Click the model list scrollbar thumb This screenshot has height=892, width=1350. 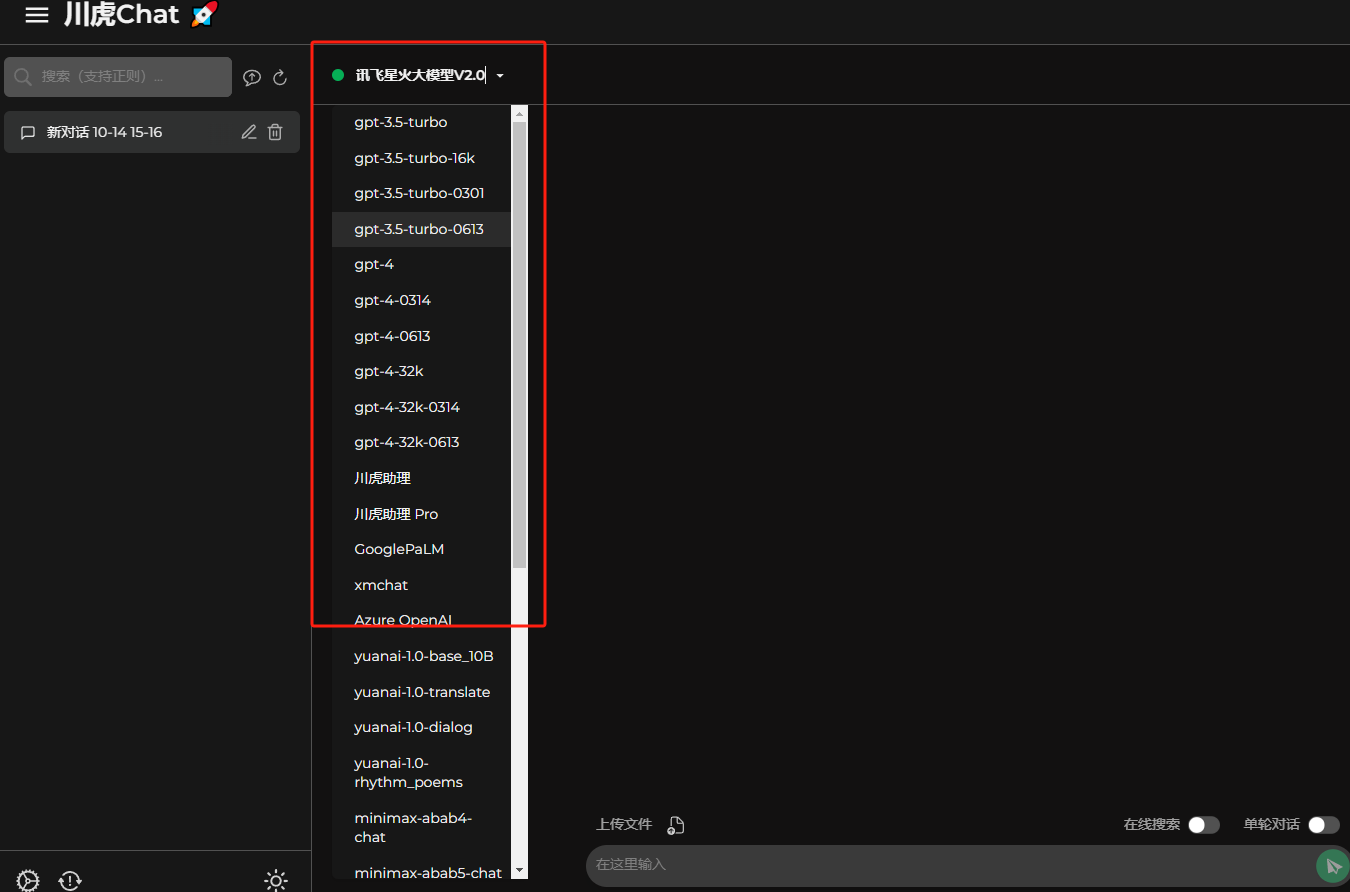click(519, 345)
